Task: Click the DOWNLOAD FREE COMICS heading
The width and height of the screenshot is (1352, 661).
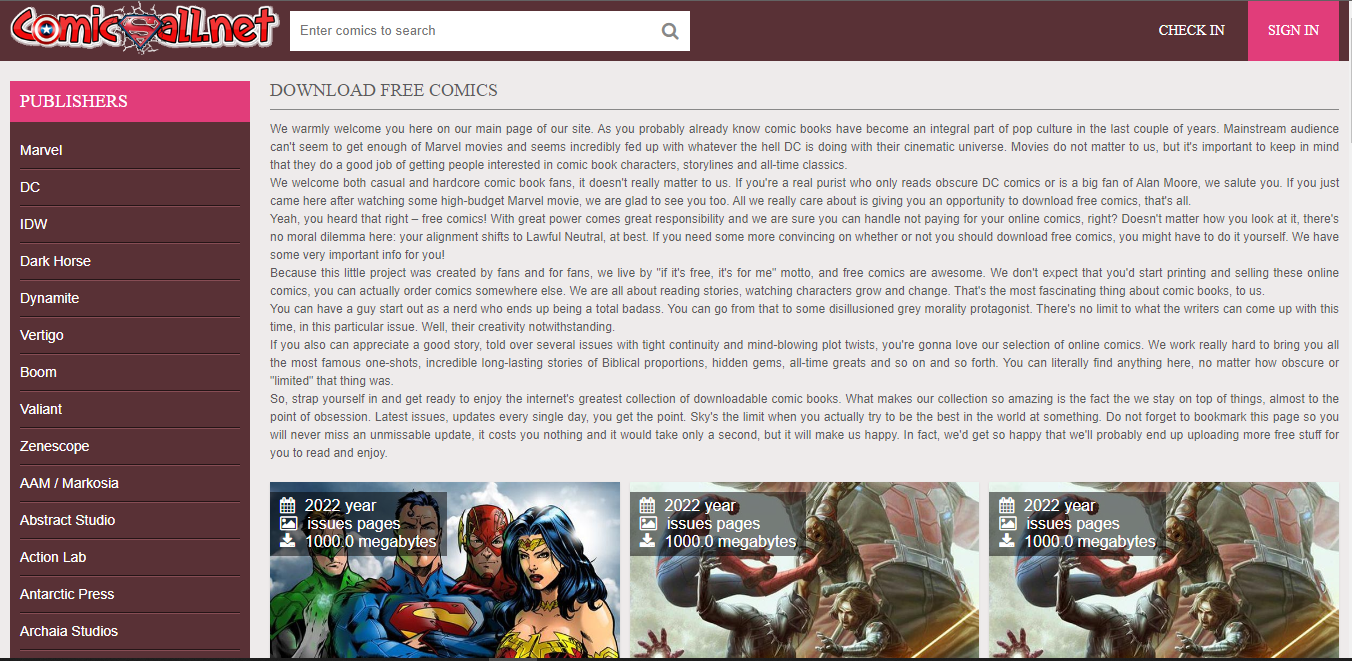Action: coord(384,90)
